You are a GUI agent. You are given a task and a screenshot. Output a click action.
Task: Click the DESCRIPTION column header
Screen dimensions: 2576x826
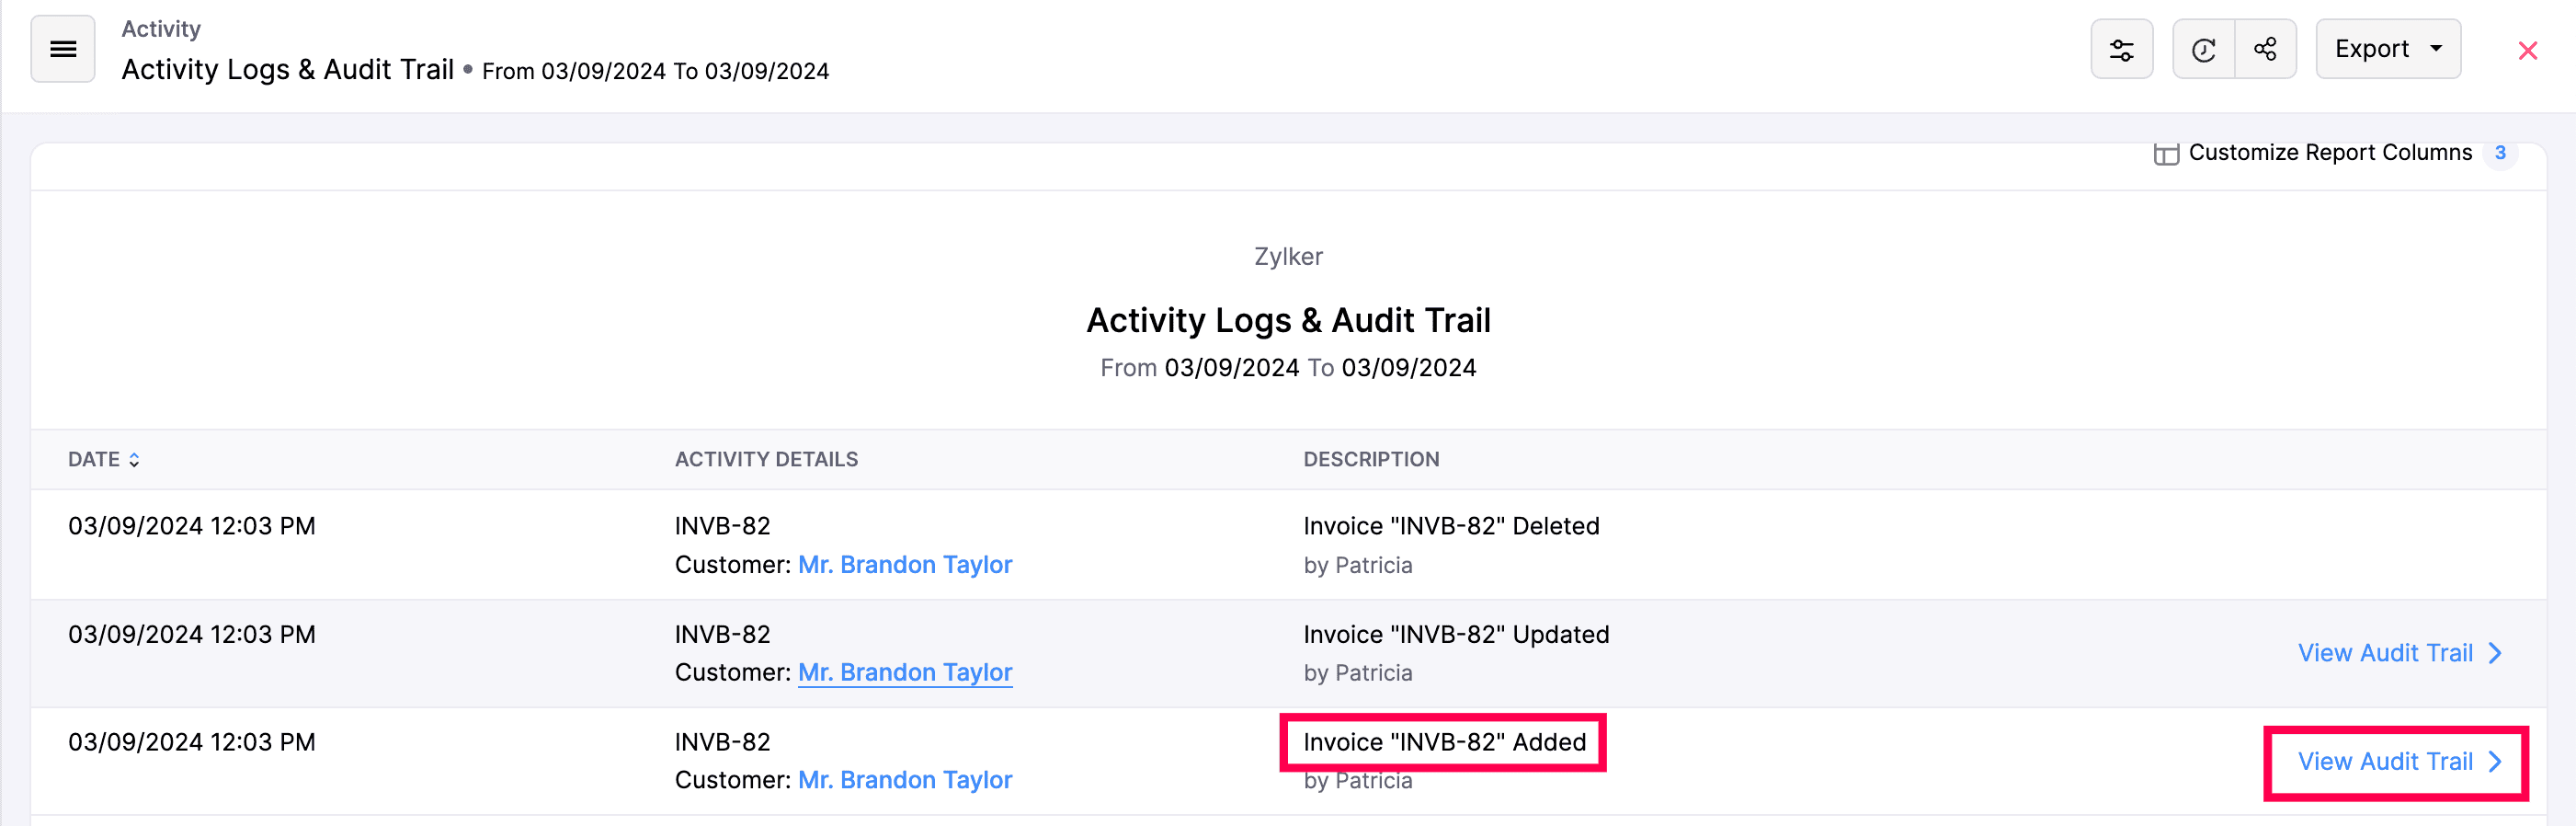click(x=1371, y=459)
